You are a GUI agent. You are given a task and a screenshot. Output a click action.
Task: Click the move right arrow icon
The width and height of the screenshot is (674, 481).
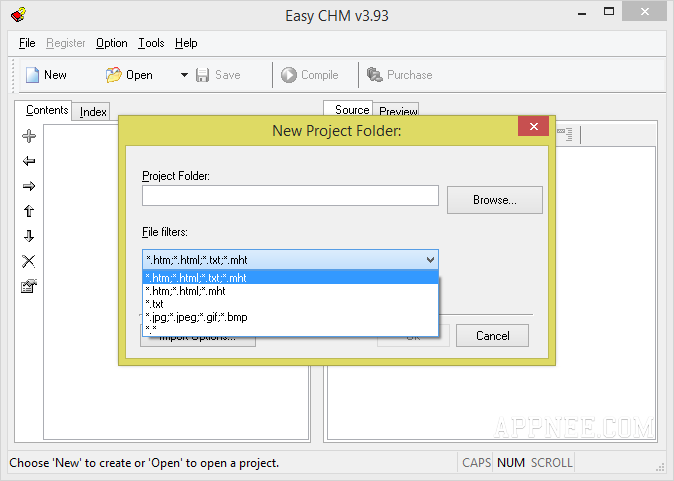point(29,186)
